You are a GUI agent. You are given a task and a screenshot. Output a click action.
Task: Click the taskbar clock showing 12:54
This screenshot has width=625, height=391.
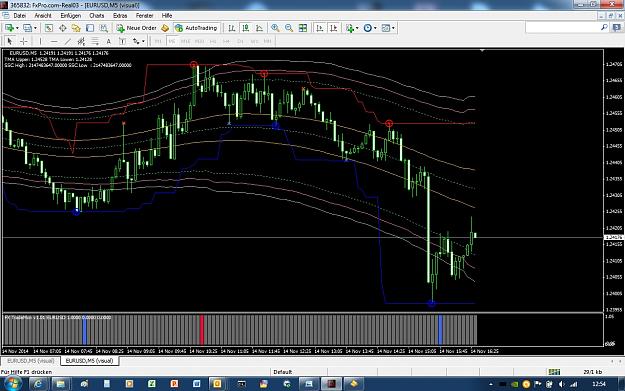599,384
